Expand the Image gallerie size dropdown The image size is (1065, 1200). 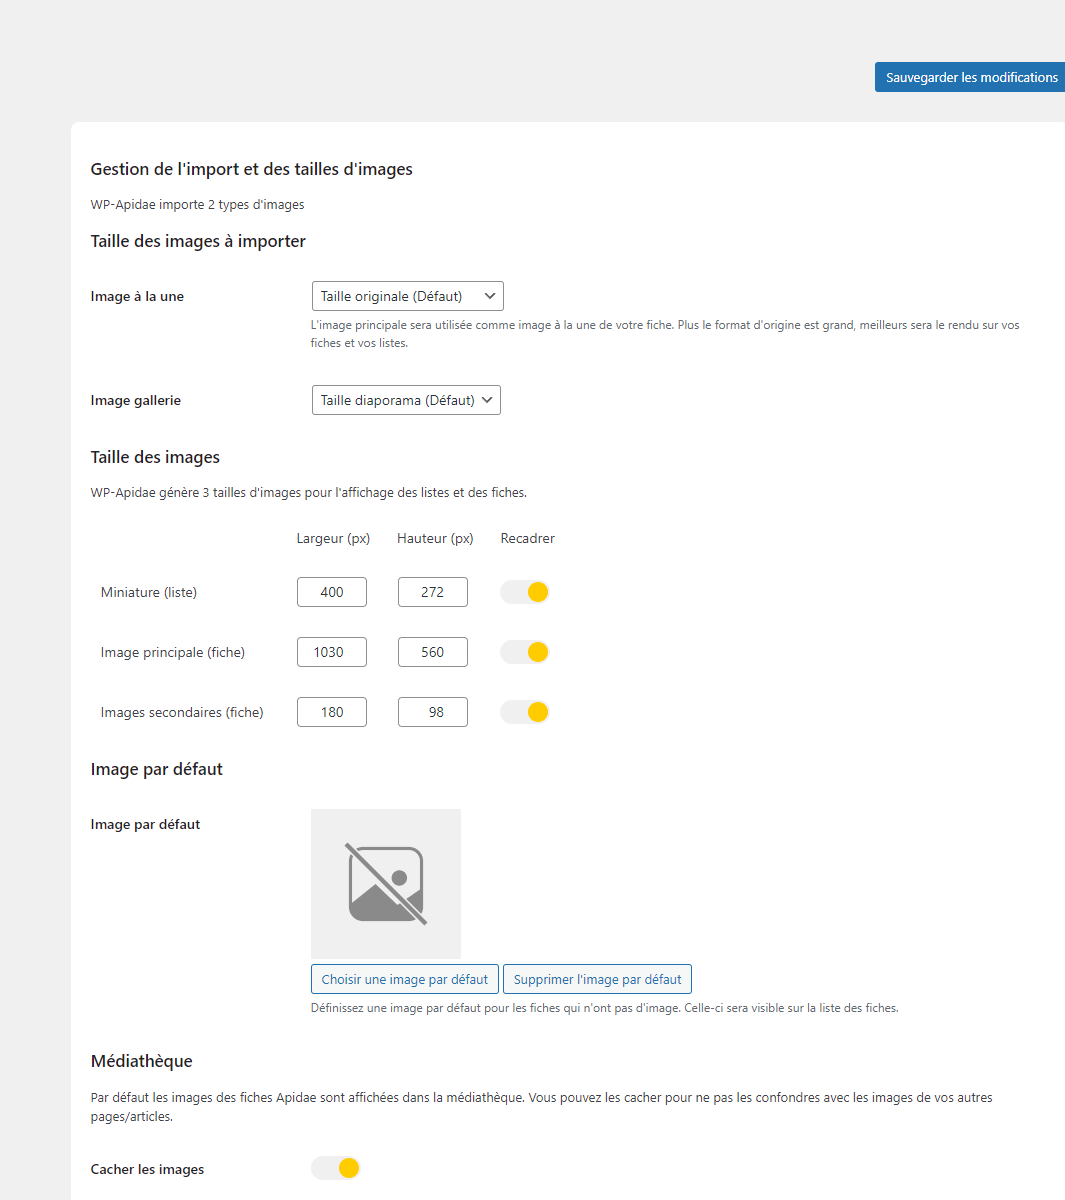(x=406, y=400)
